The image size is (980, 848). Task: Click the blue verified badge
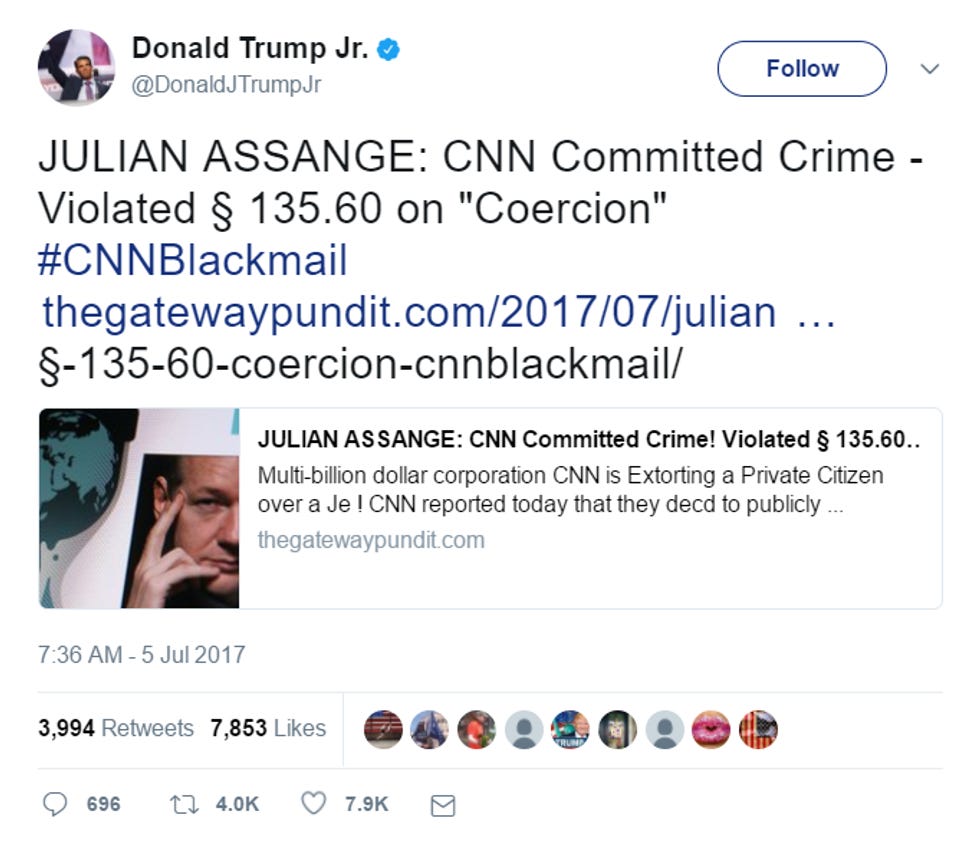[388, 49]
